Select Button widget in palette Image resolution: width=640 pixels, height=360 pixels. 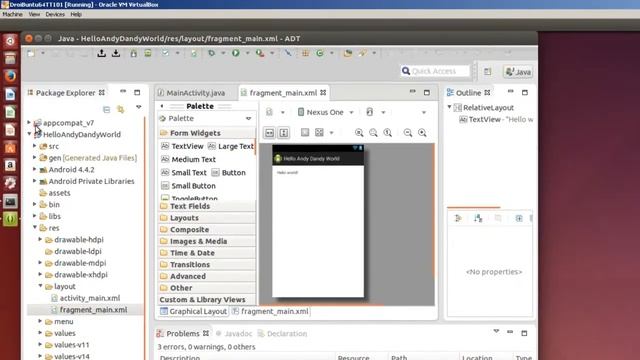pos(229,173)
